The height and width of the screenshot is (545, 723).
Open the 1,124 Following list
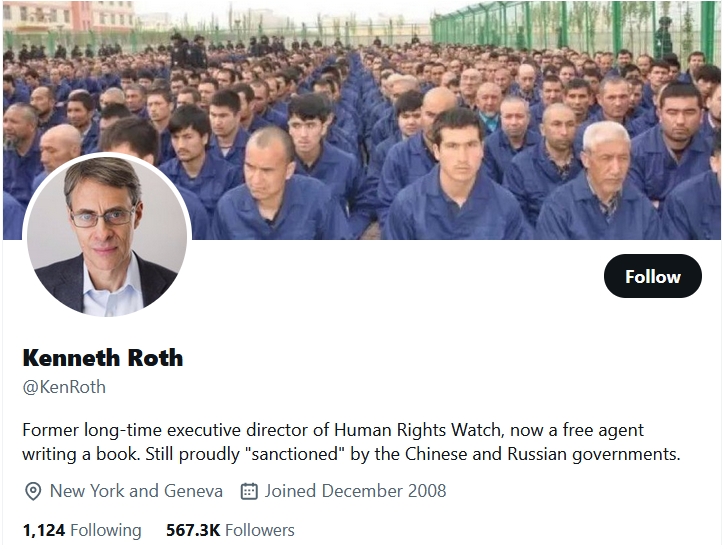(82, 530)
